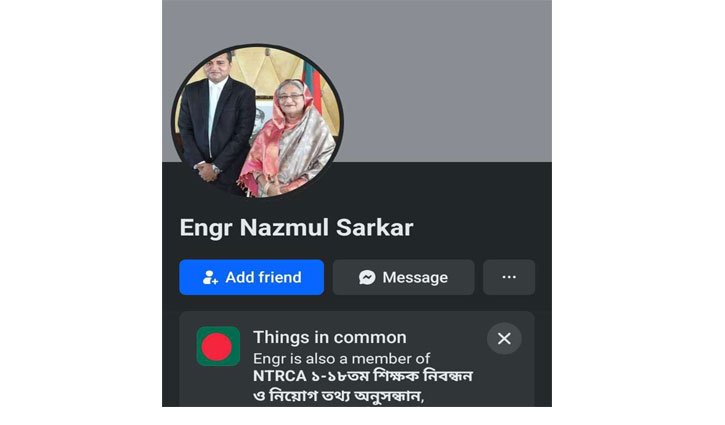The image size is (725, 425).
Task: Click the red circle of the flag icon
Action: 216,347
